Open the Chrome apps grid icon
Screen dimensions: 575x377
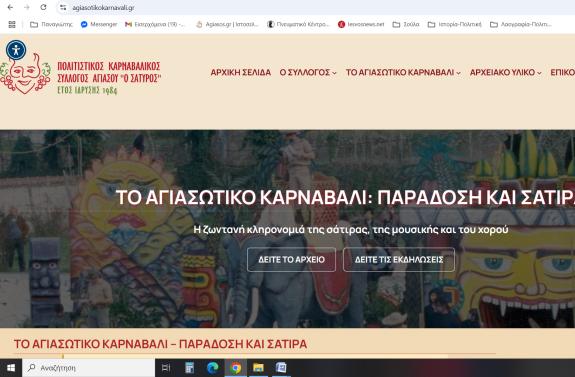click(12, 25)
